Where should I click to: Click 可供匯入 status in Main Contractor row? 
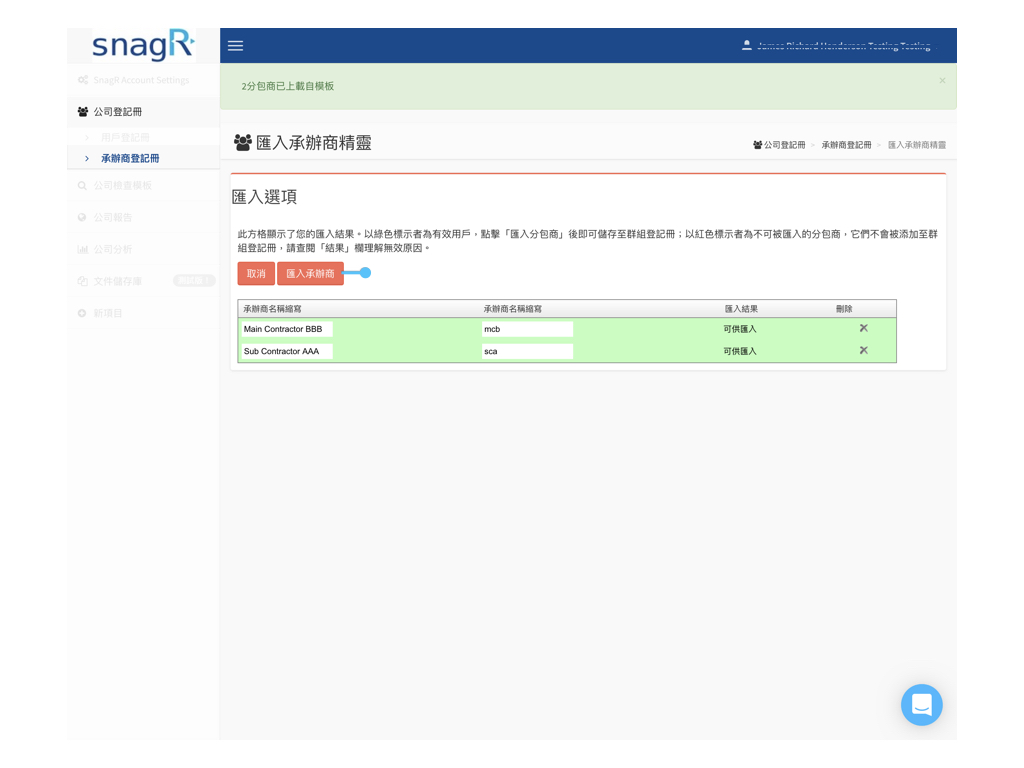tap(740, 329)
